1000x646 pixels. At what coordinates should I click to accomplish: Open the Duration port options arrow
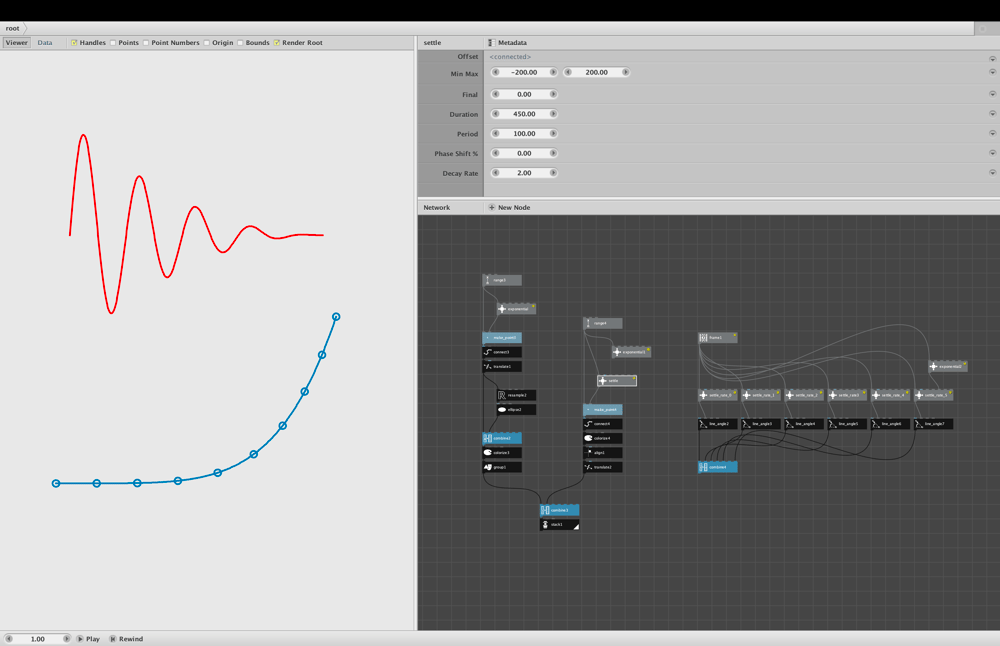click(x=992, y=114)
